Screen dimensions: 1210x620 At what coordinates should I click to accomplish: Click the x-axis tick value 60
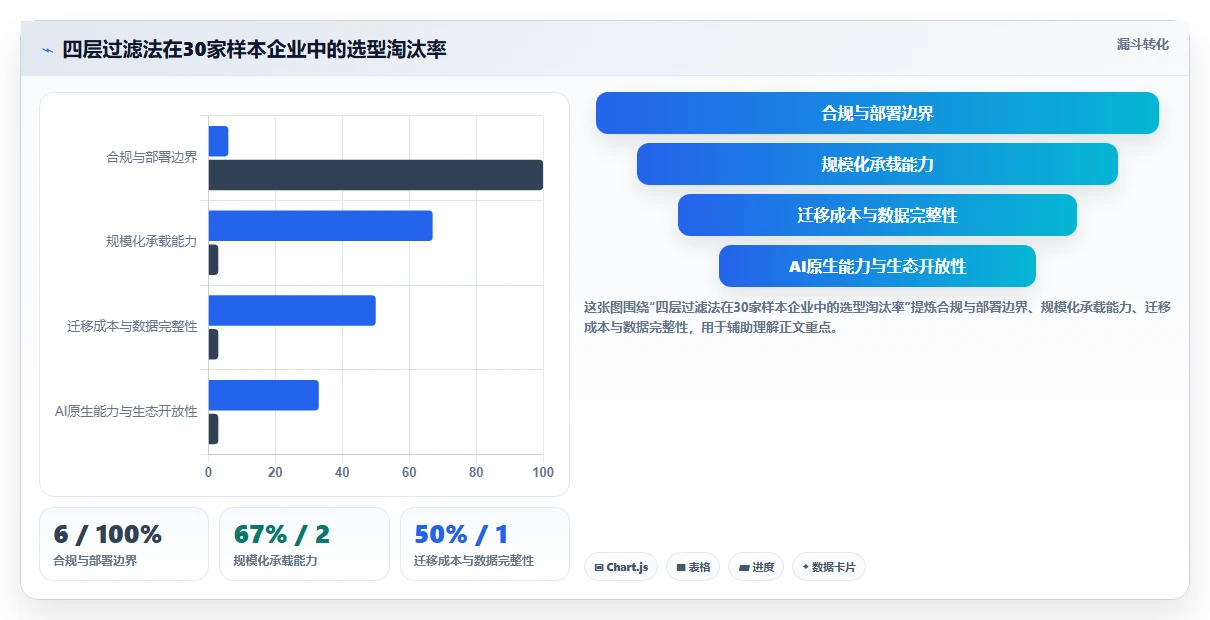pyautogui.click(x=409, y=472)
